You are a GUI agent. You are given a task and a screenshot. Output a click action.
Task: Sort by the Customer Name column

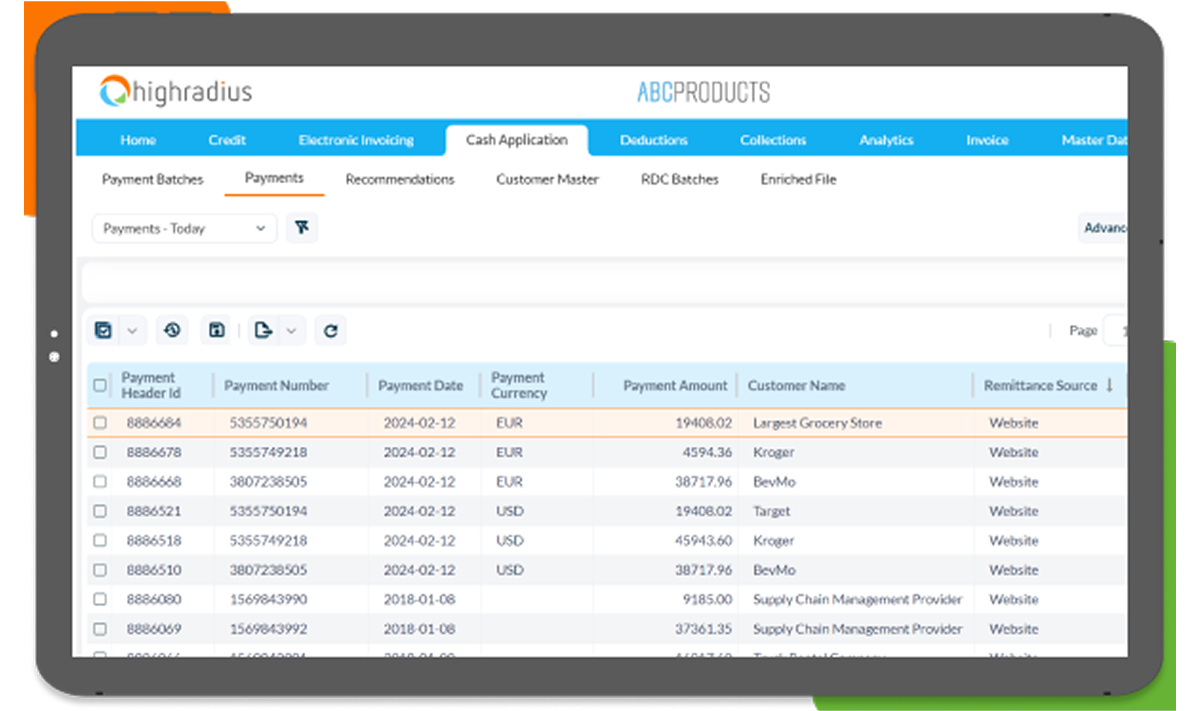coord(796,385)
